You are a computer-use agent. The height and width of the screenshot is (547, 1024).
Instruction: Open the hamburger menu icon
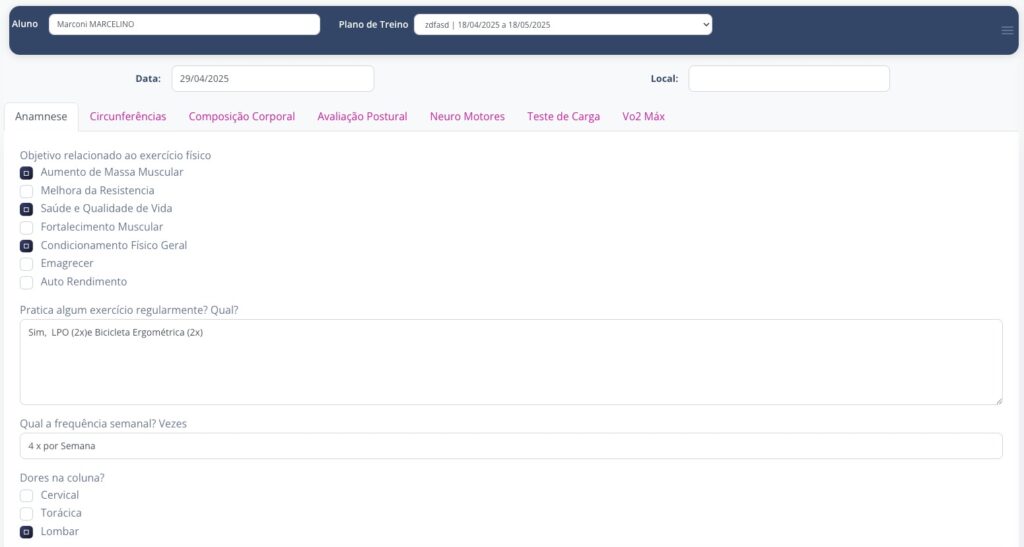coord(1007,30)
